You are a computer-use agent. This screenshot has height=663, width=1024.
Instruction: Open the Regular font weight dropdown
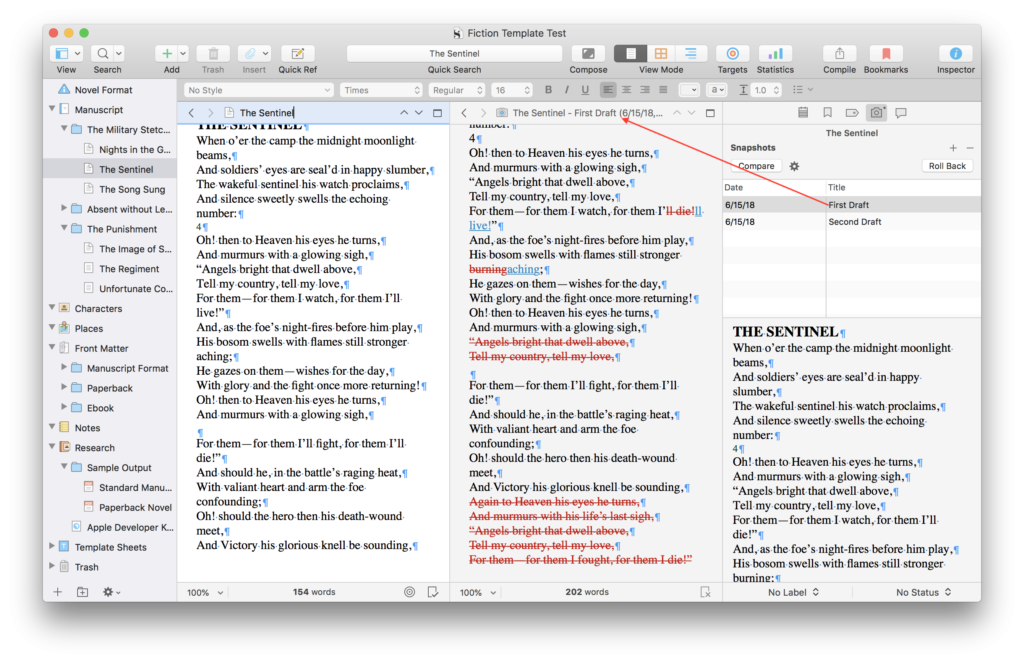click(457, 90)
